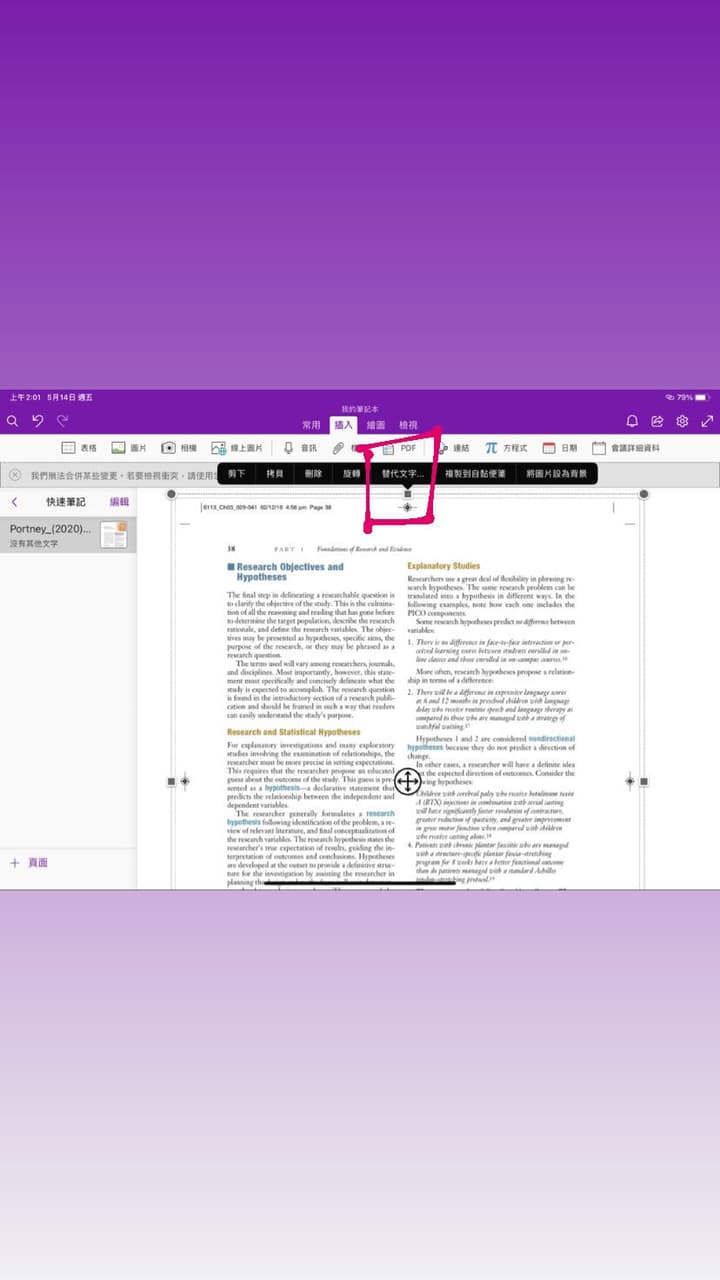The width and height of the screenshot is (720, 1280).
Task: Dismiss the merge conflict warning banner
Action: tap(15, 475)
